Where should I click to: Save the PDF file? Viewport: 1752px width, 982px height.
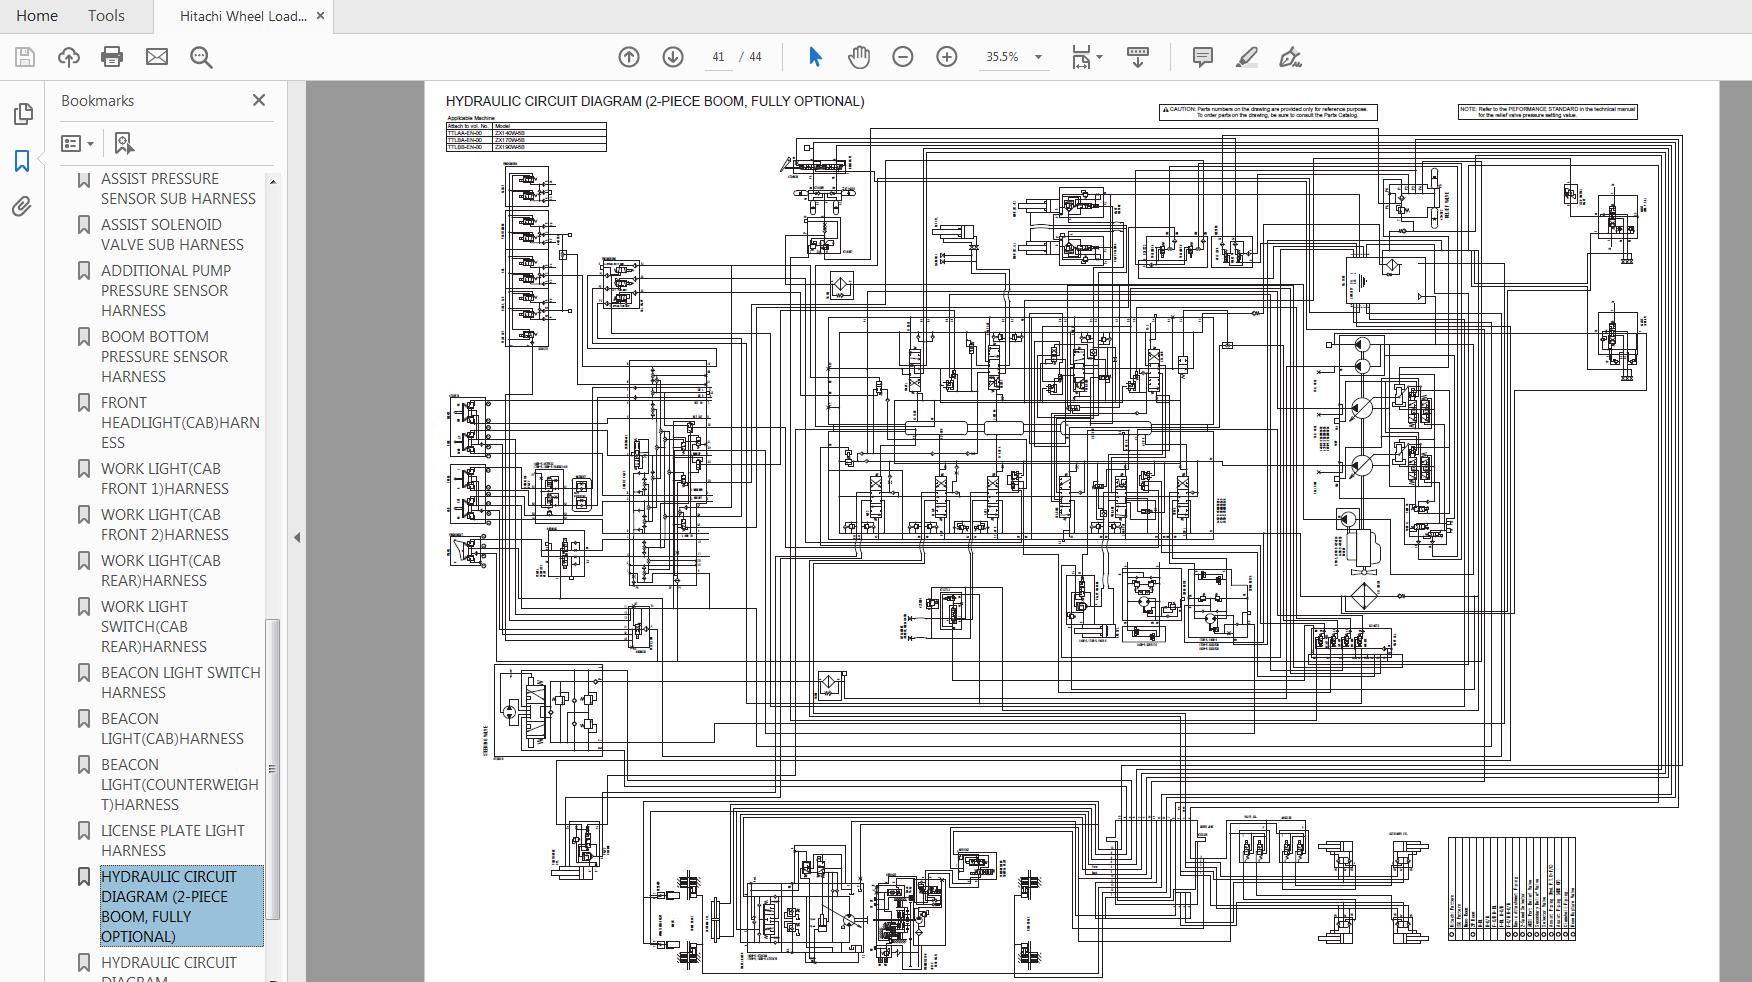point(24,57)
